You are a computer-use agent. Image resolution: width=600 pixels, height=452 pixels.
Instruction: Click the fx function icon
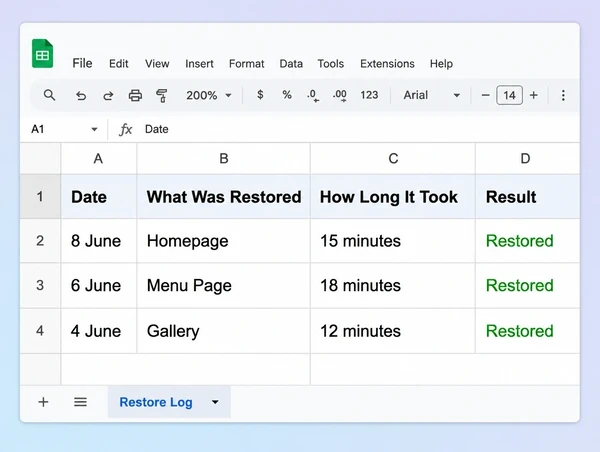pos(126,129)
